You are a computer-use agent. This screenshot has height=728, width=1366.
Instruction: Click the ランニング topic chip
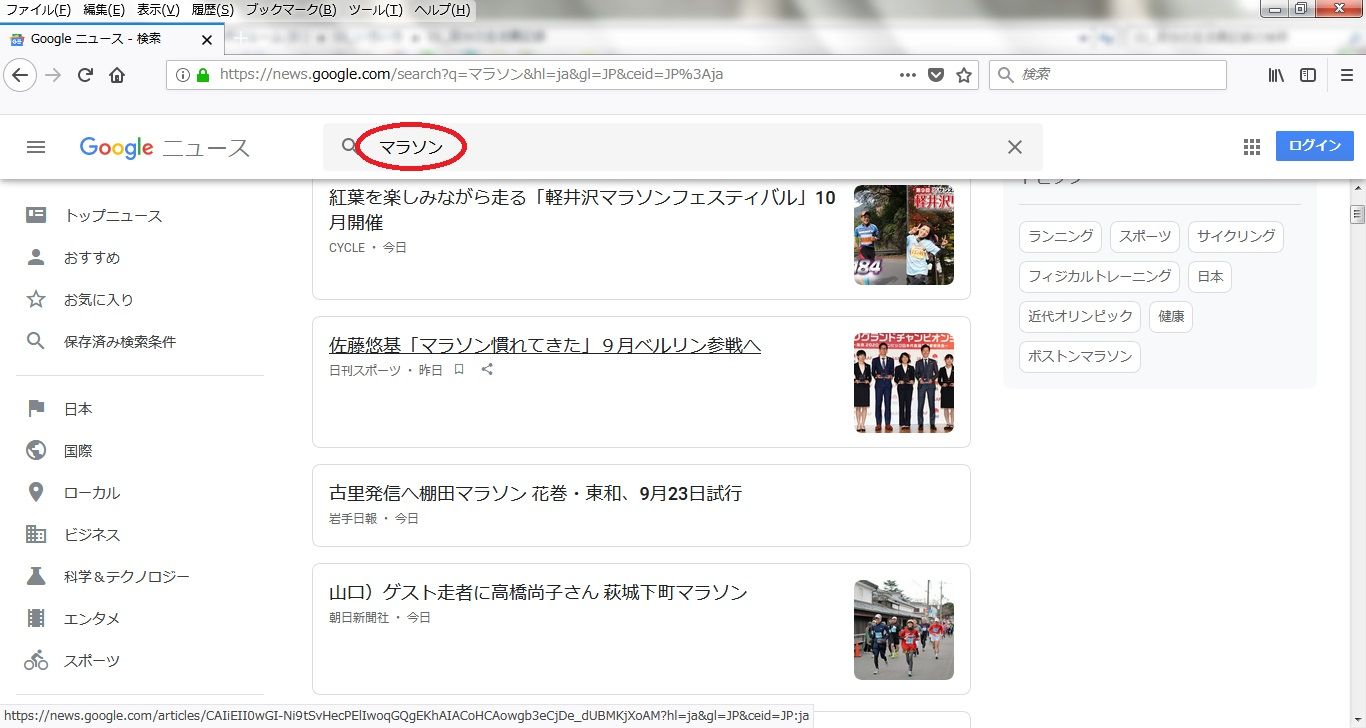click(x=1061, y=237)
